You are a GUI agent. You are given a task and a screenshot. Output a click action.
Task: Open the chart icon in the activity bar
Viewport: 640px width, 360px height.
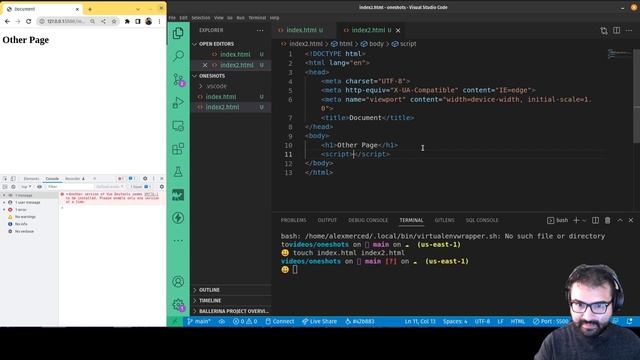pos(178,195)
